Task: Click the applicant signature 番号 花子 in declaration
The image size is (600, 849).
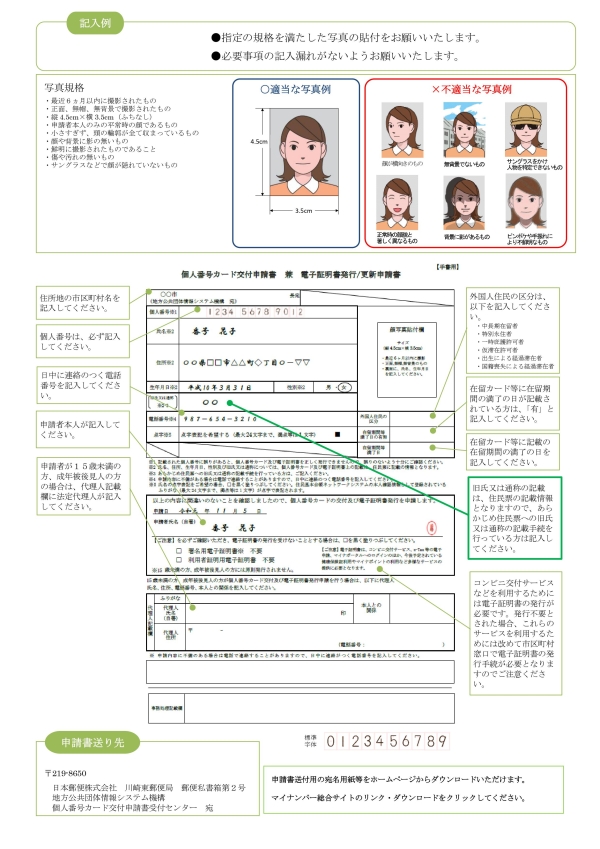Action: (233, 527)
